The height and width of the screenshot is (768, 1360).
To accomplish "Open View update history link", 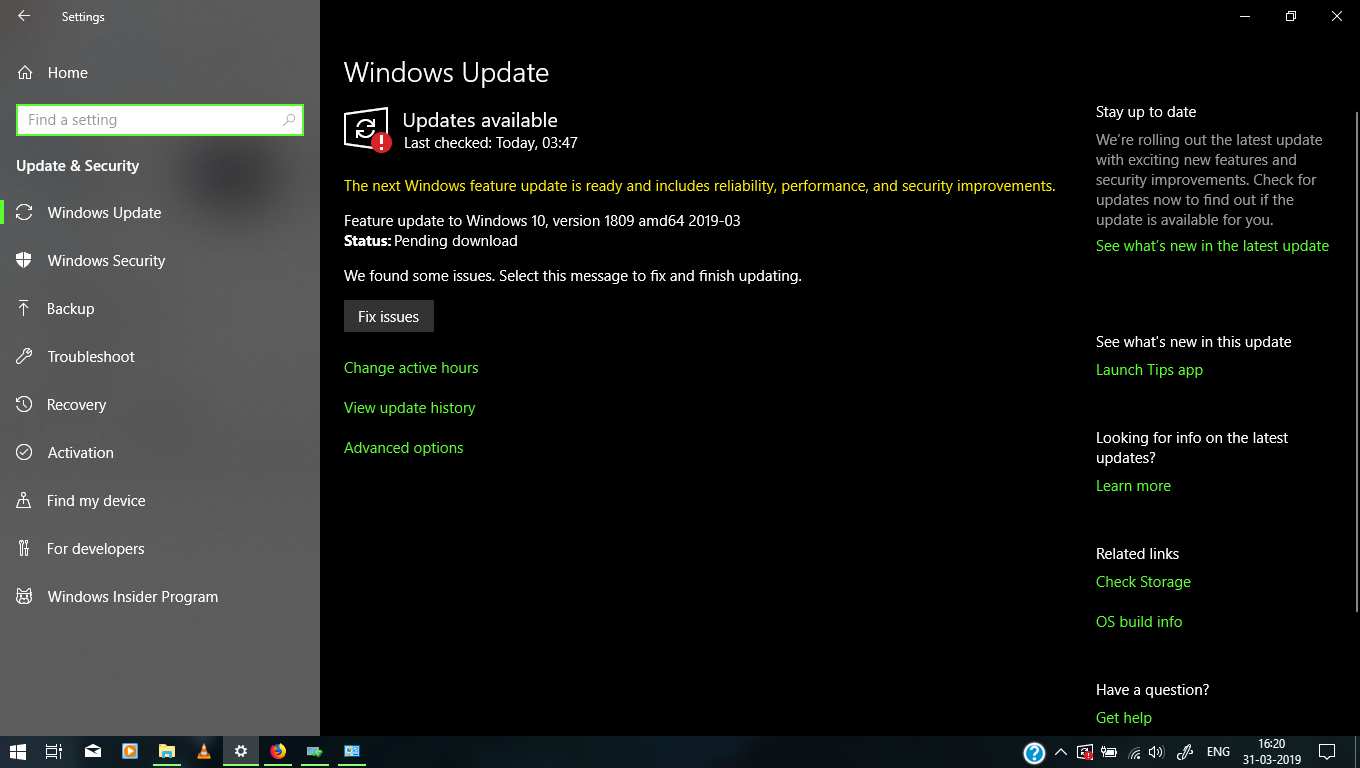I will tap(410, 408).
